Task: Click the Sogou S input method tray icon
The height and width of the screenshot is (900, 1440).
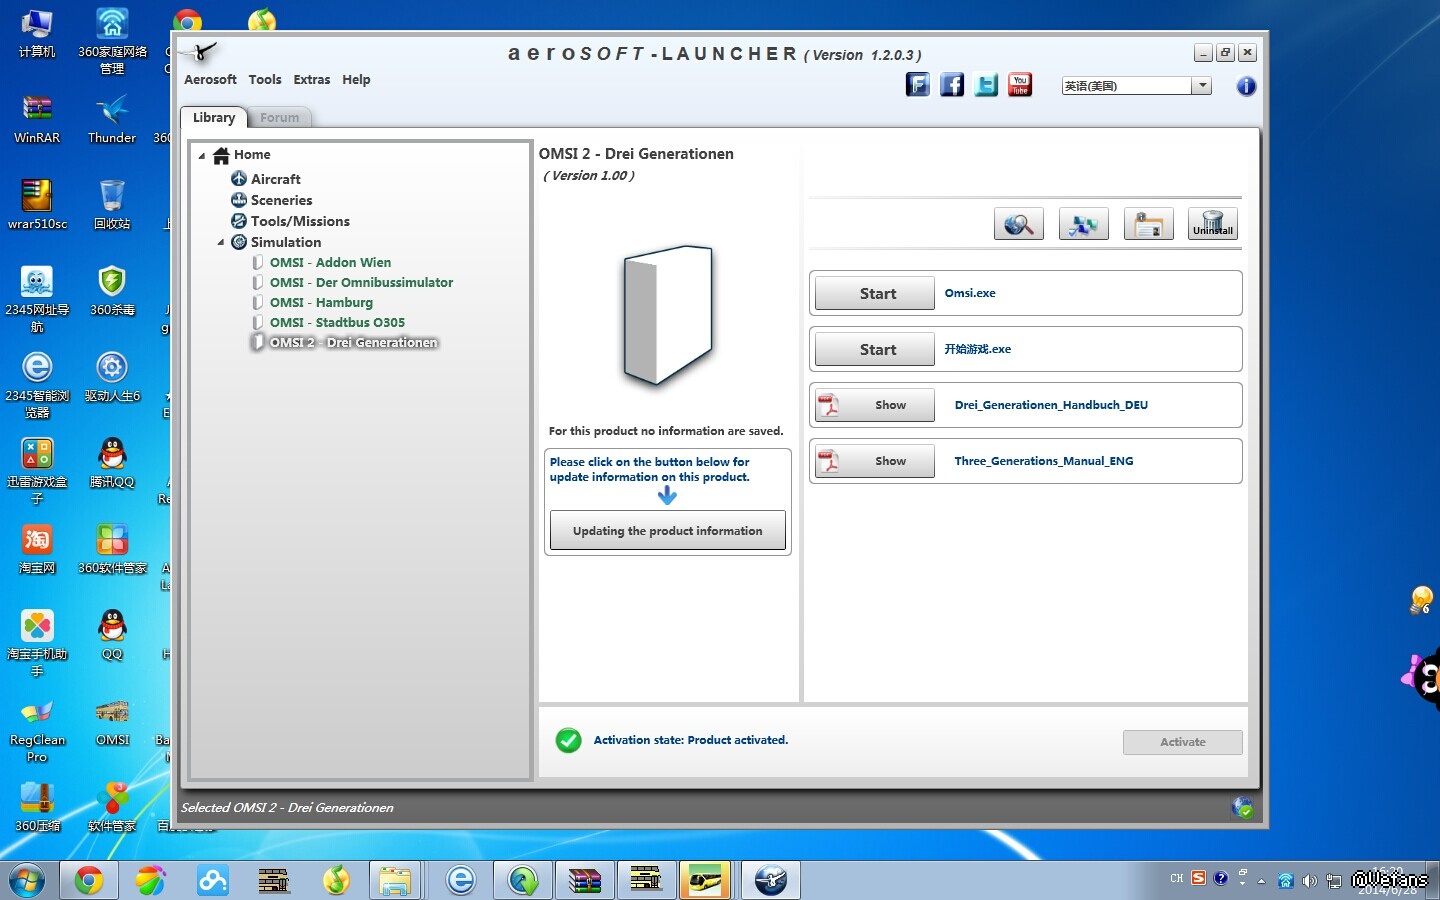Action: (x=1198, y=878)
